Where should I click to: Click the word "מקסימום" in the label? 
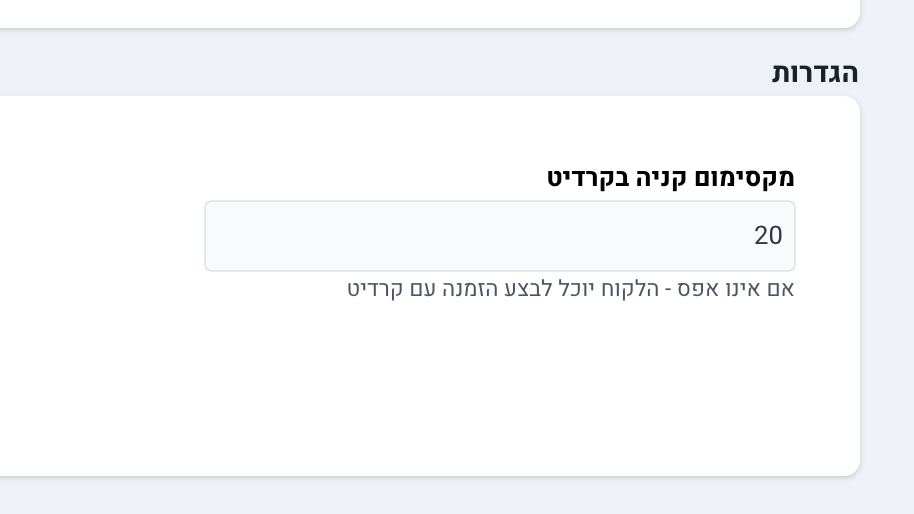[x=749, y=178]
